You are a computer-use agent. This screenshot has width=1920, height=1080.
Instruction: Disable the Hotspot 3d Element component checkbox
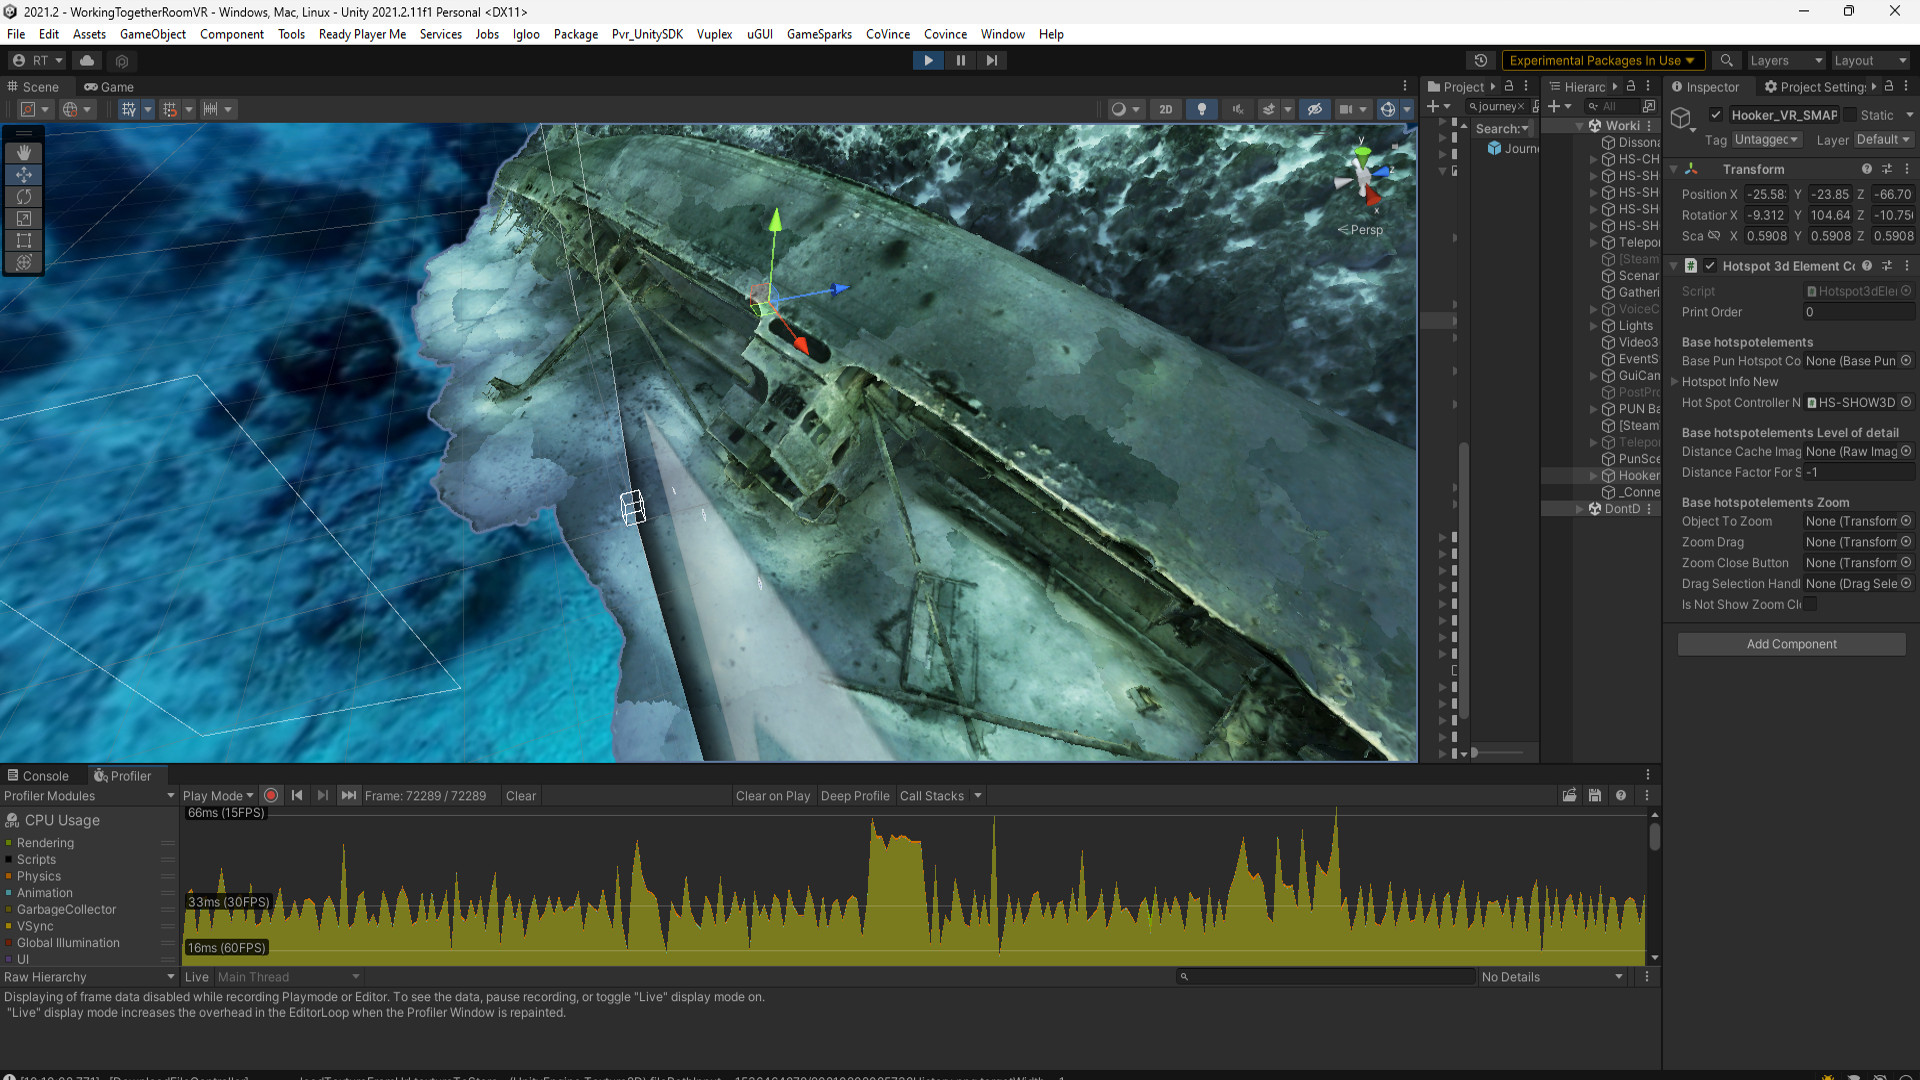[x=1710, y=266]
